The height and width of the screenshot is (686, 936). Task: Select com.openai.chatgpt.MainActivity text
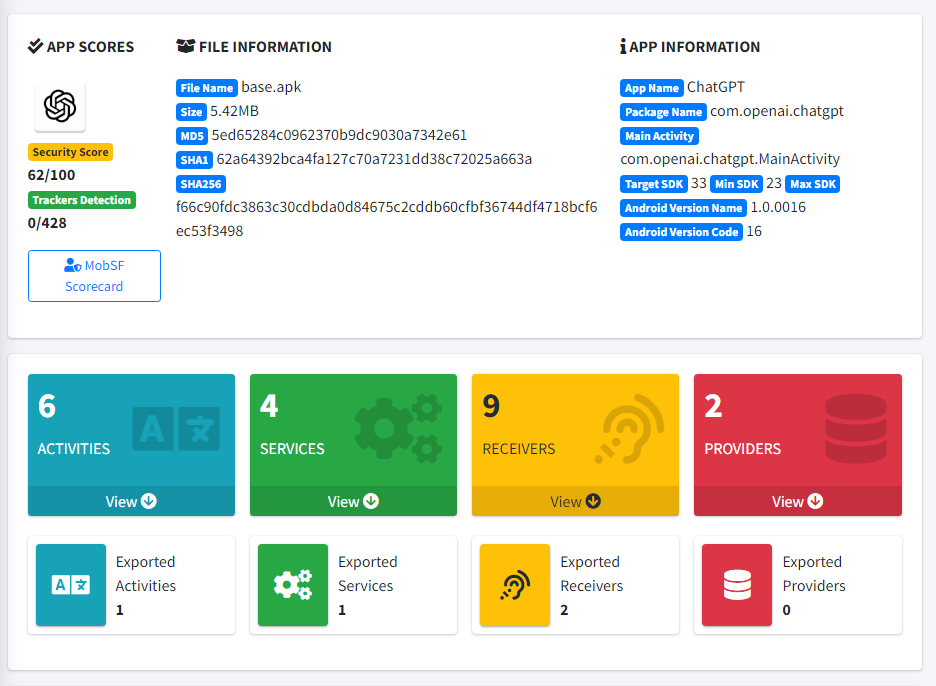point(730,159)
